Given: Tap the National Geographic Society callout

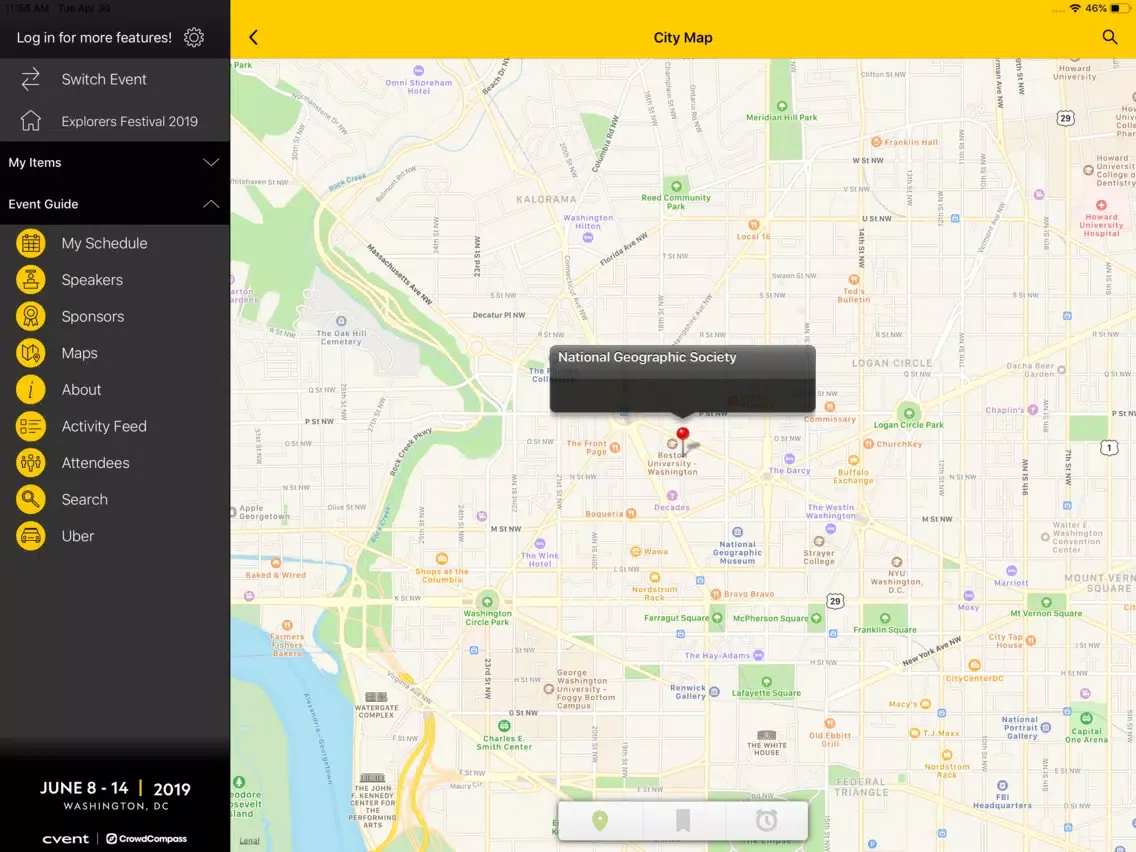Looking at the screenshot, I should click(682, 379).
